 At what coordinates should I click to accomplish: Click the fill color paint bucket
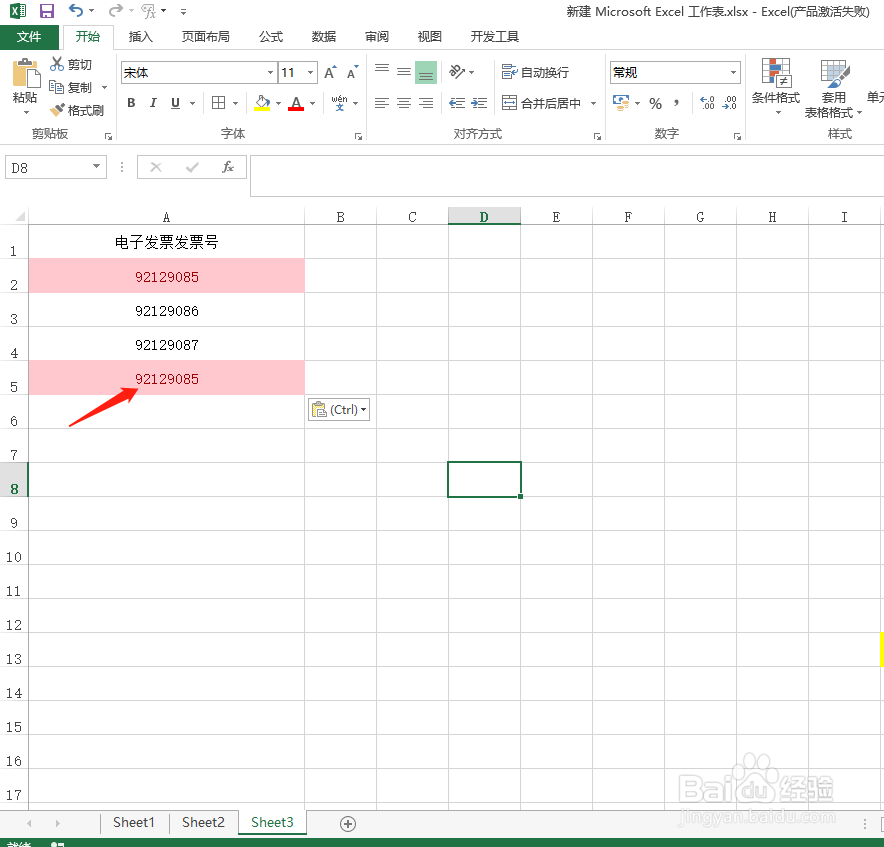click(262, 103)
